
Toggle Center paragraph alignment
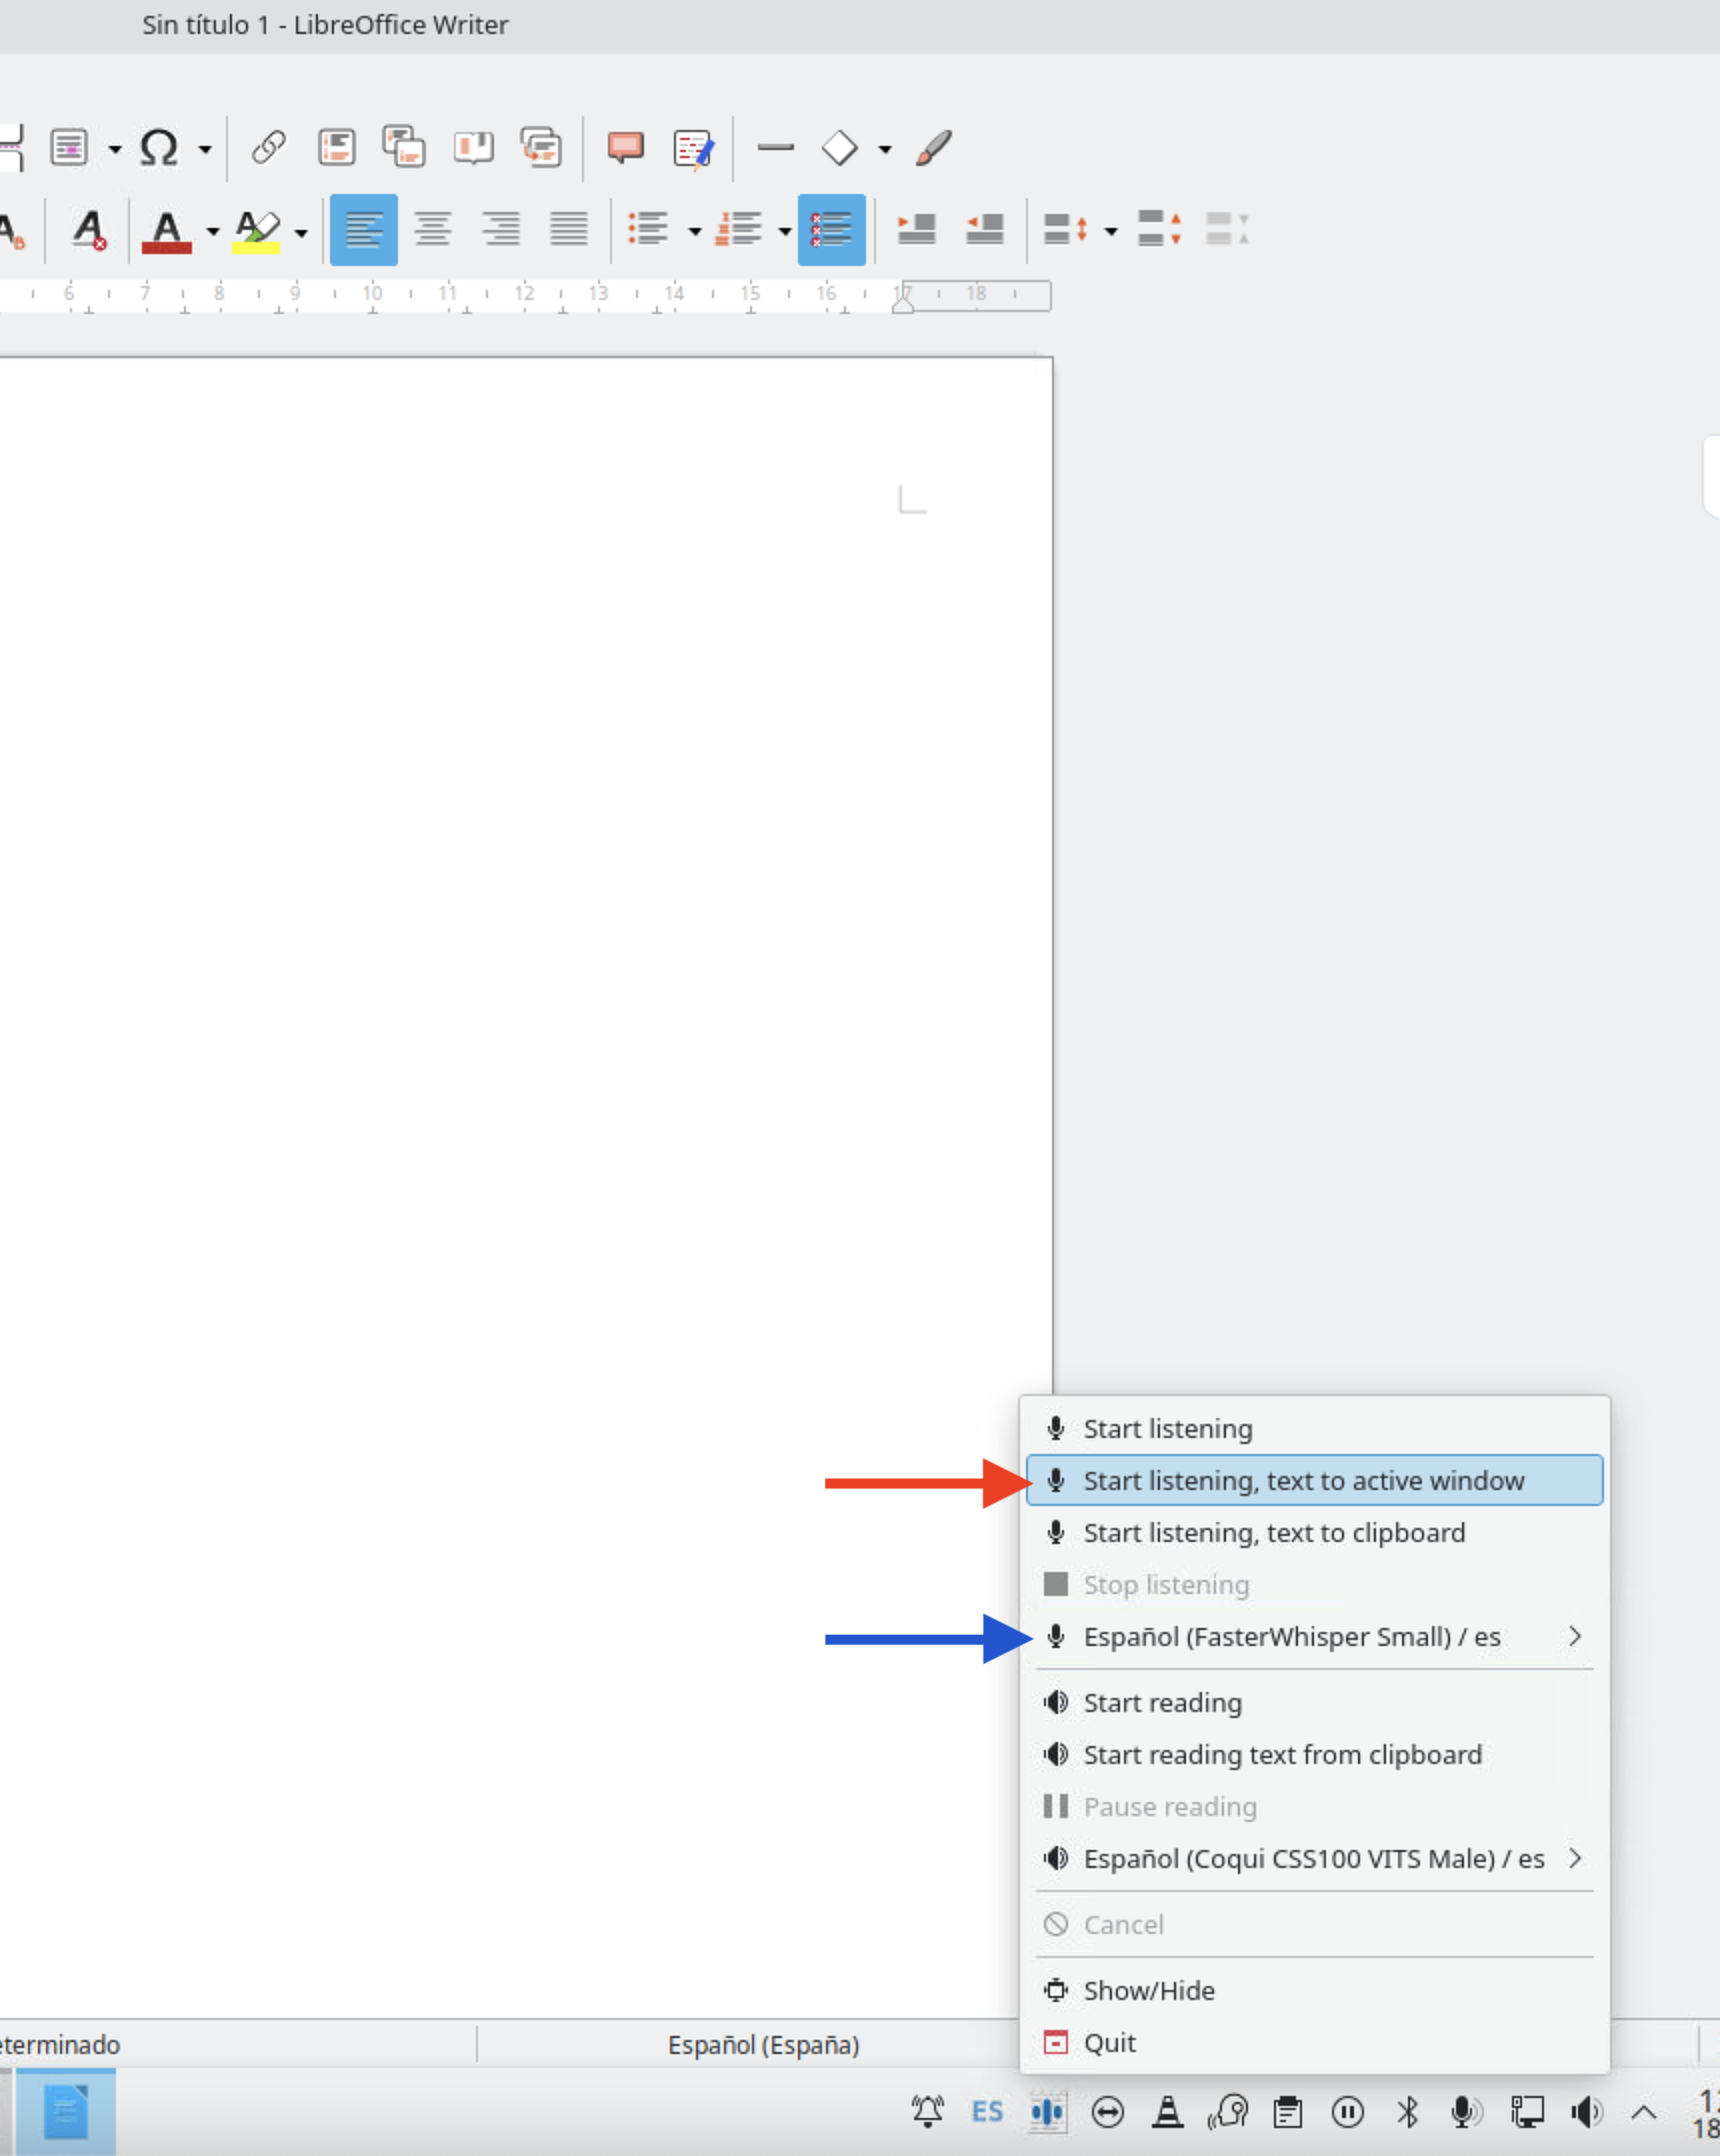click(432, 230)
